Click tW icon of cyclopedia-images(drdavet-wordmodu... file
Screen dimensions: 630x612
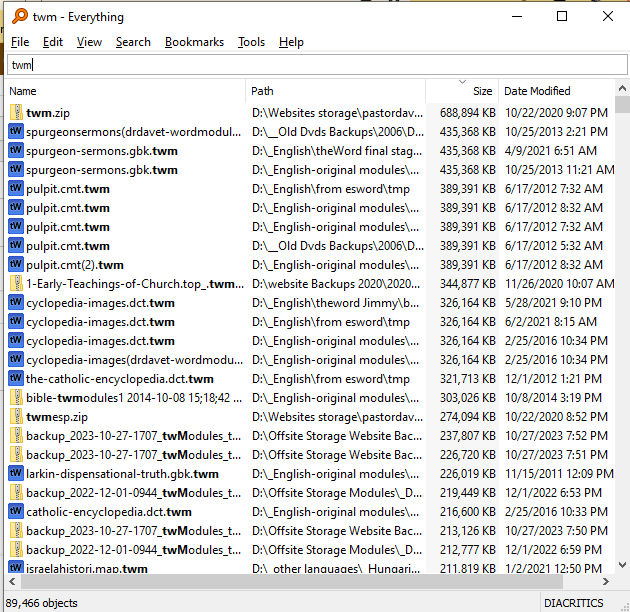[x=16, y=360]
